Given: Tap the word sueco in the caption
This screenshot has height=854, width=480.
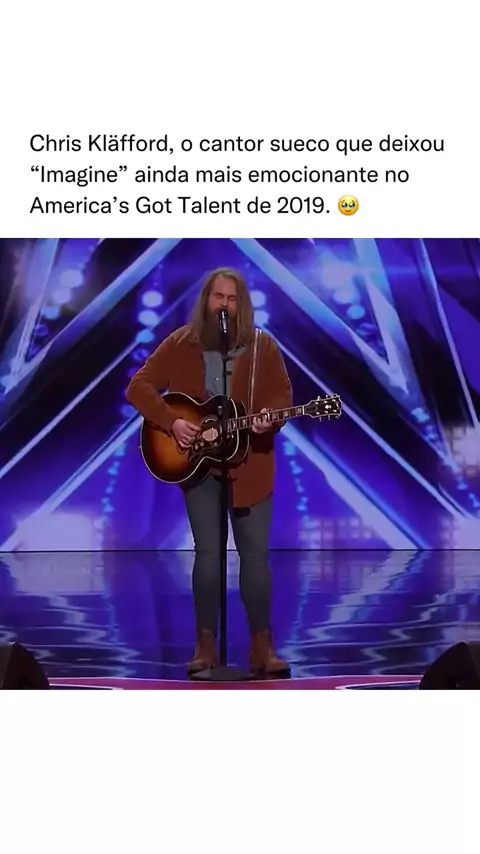Looking at the screenshot, I should [x=291, y=144].
